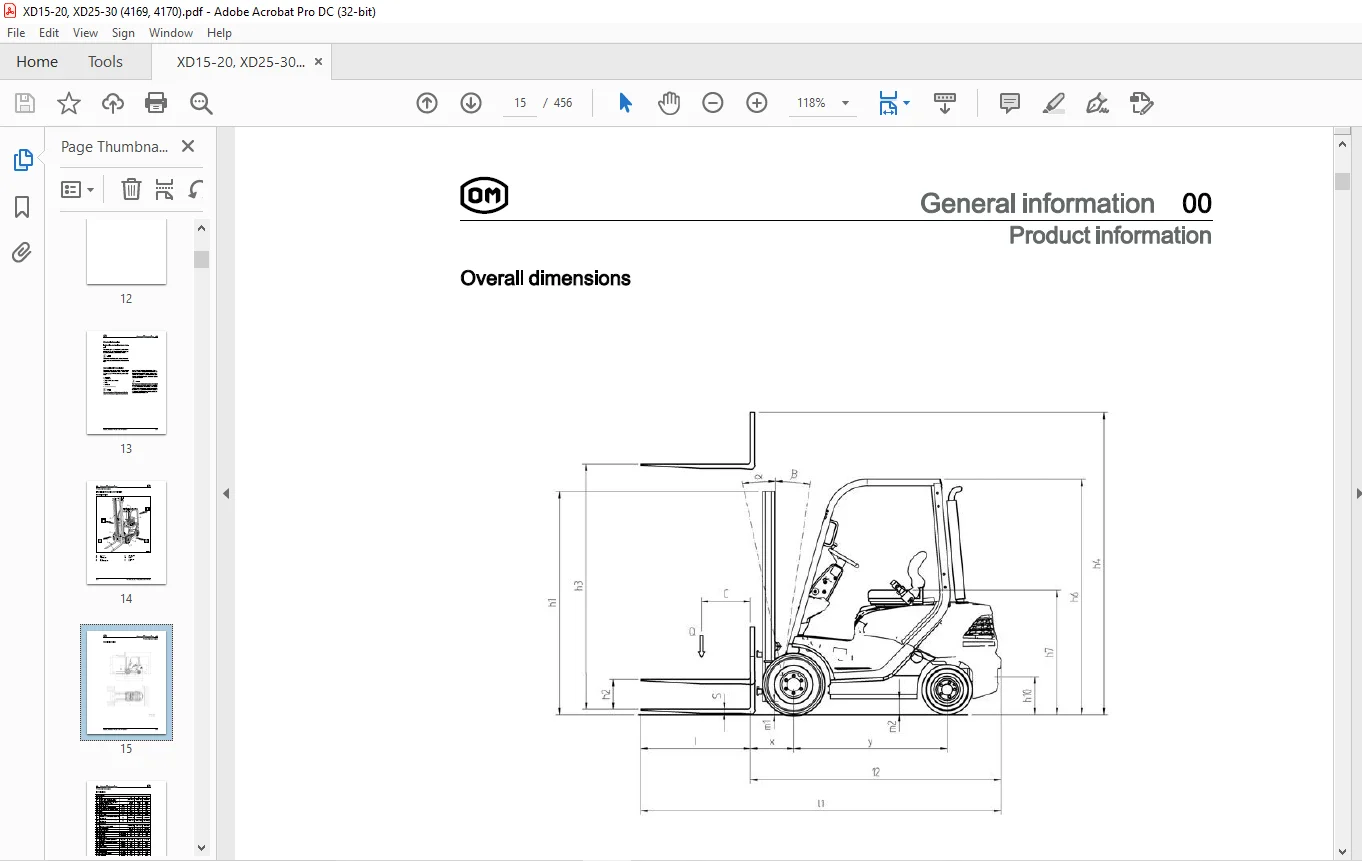Click the Overall dimensions heading

coord(545,278)
